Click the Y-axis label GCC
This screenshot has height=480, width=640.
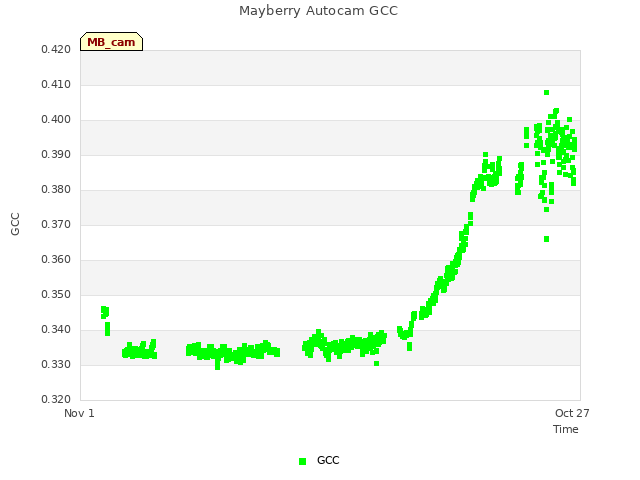tap(15, 224)
